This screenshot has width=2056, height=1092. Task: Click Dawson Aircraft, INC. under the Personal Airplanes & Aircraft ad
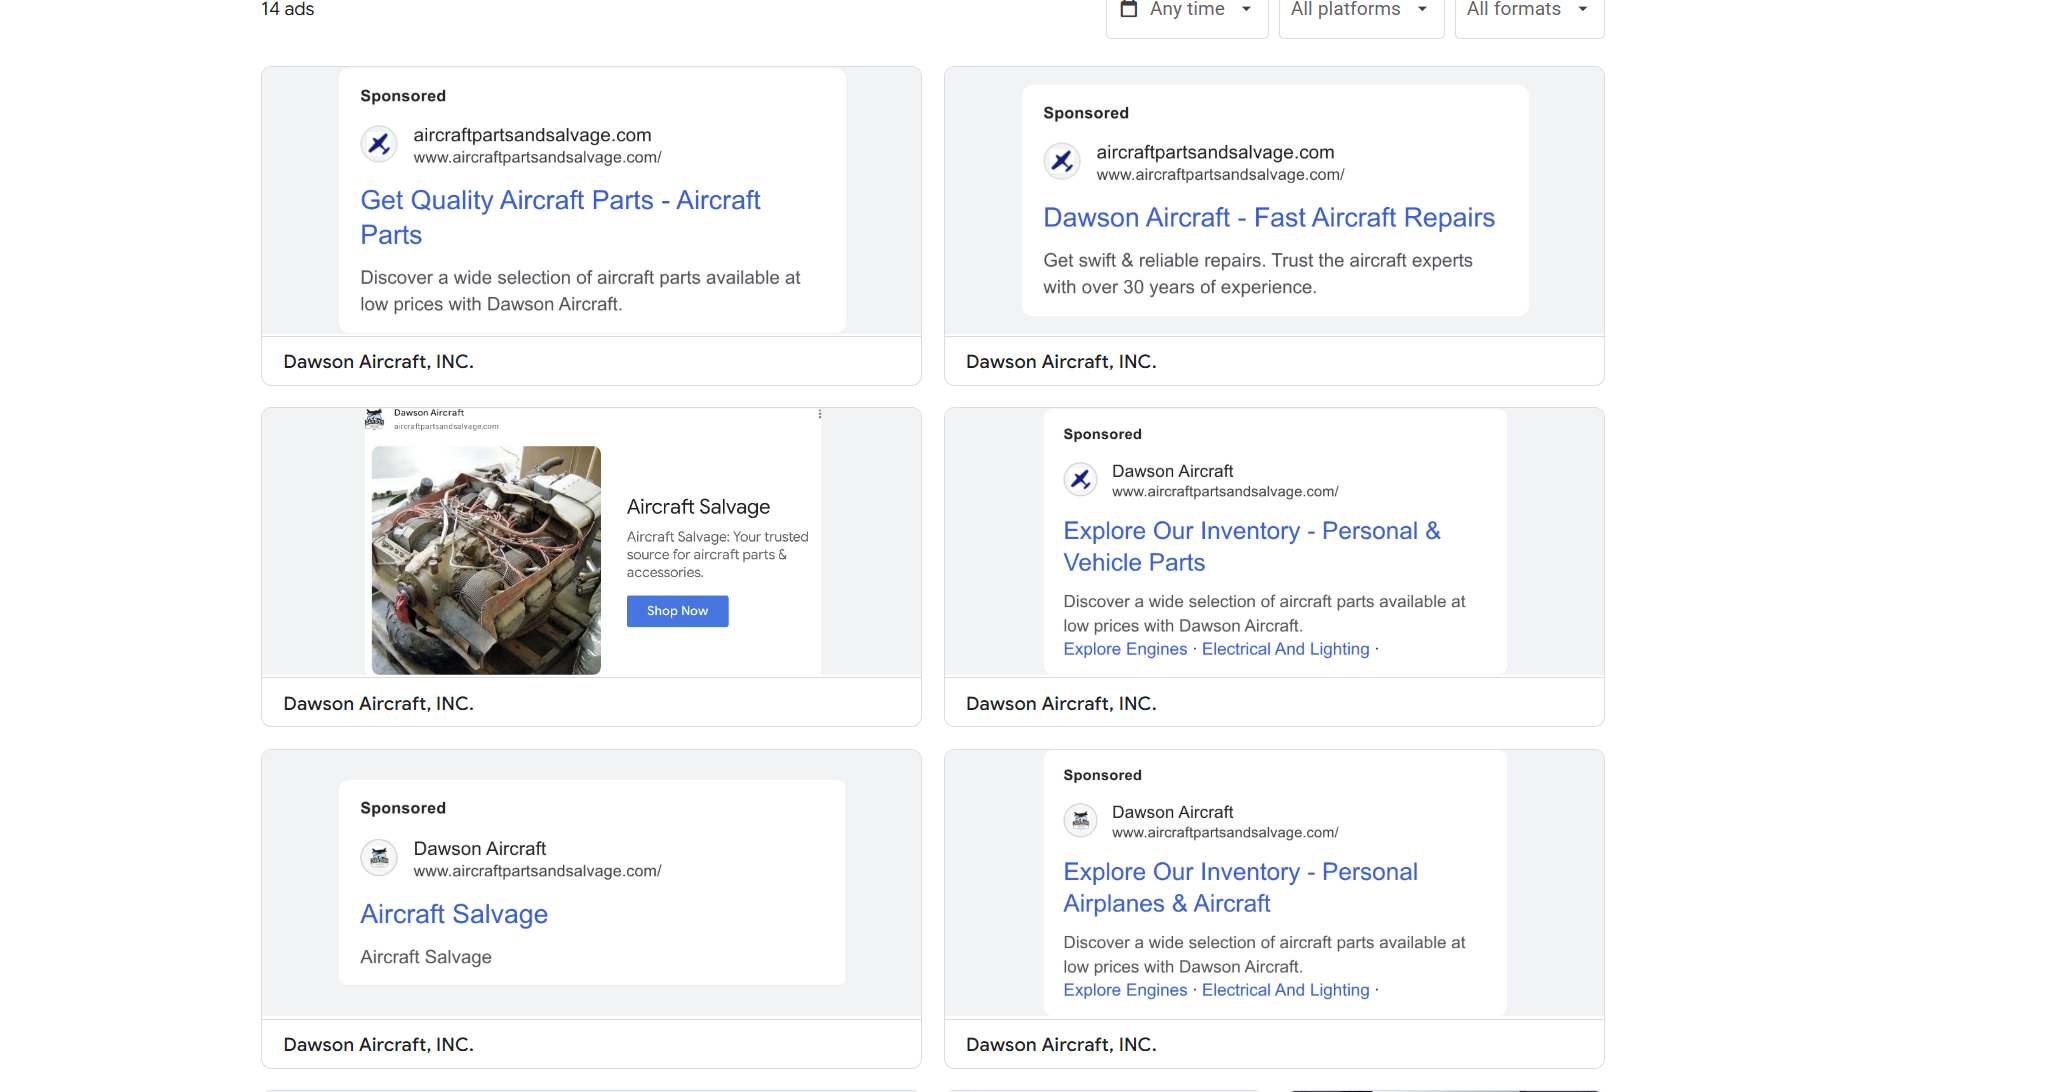click(x=1061, y=1045)
